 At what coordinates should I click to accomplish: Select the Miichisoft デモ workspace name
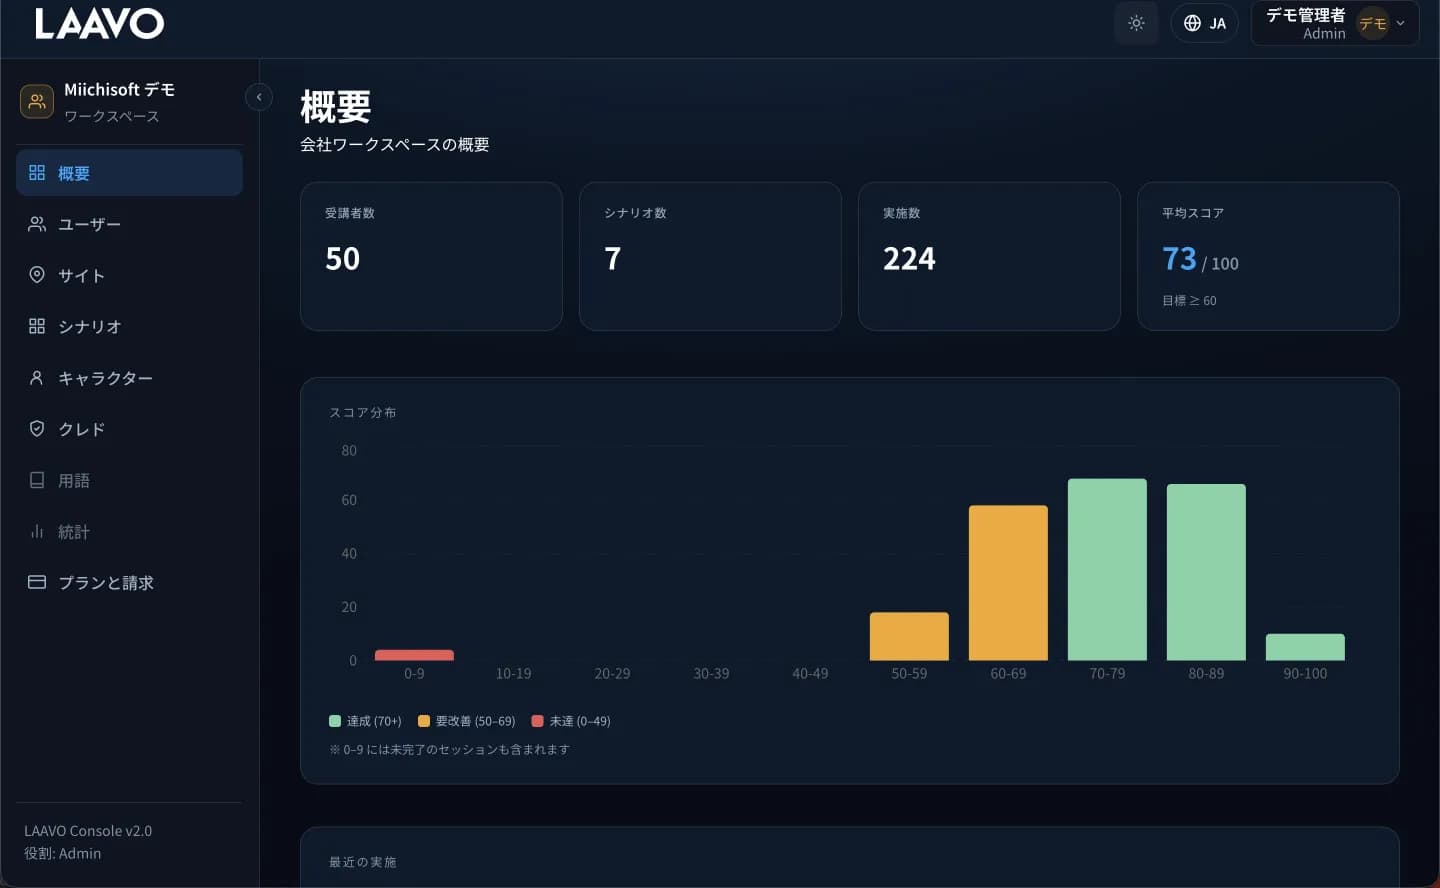click(119, 90)
